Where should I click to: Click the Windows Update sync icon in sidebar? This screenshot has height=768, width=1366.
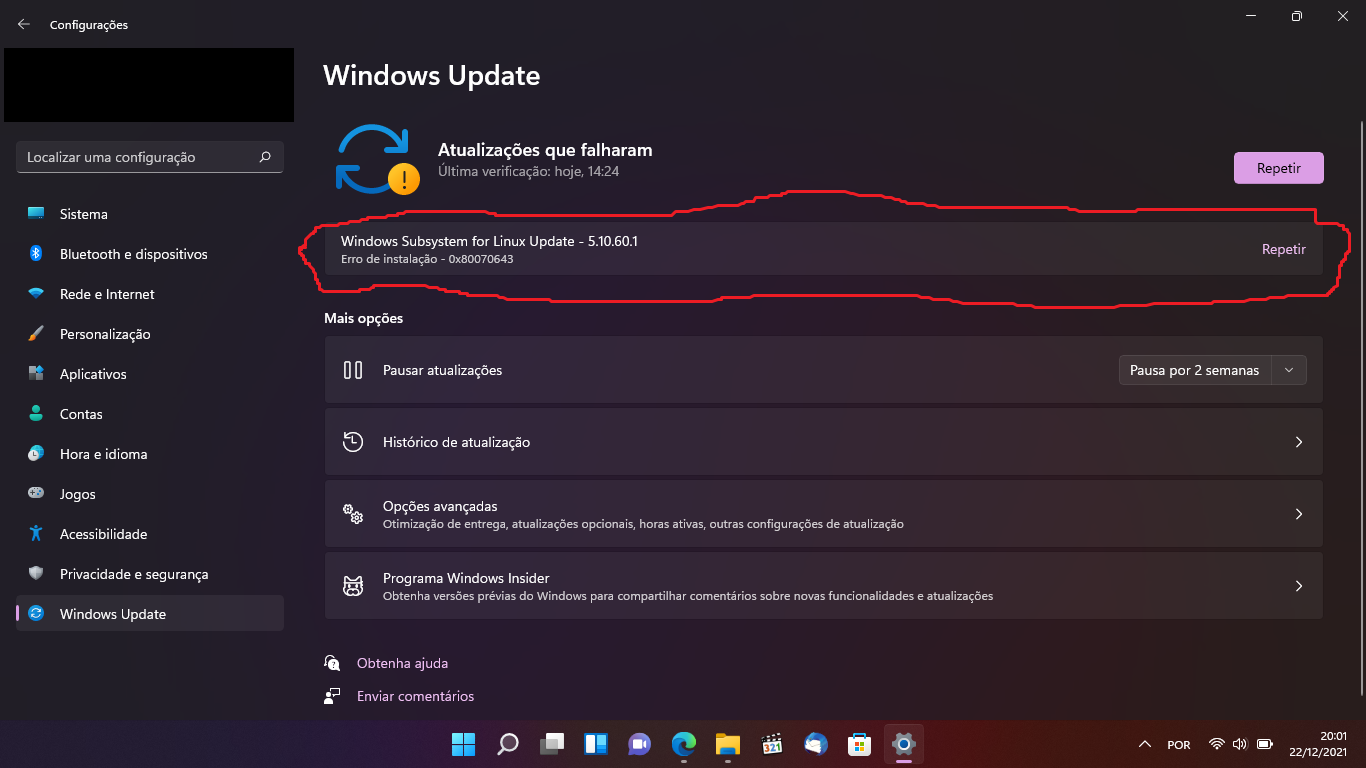point(36,614)
